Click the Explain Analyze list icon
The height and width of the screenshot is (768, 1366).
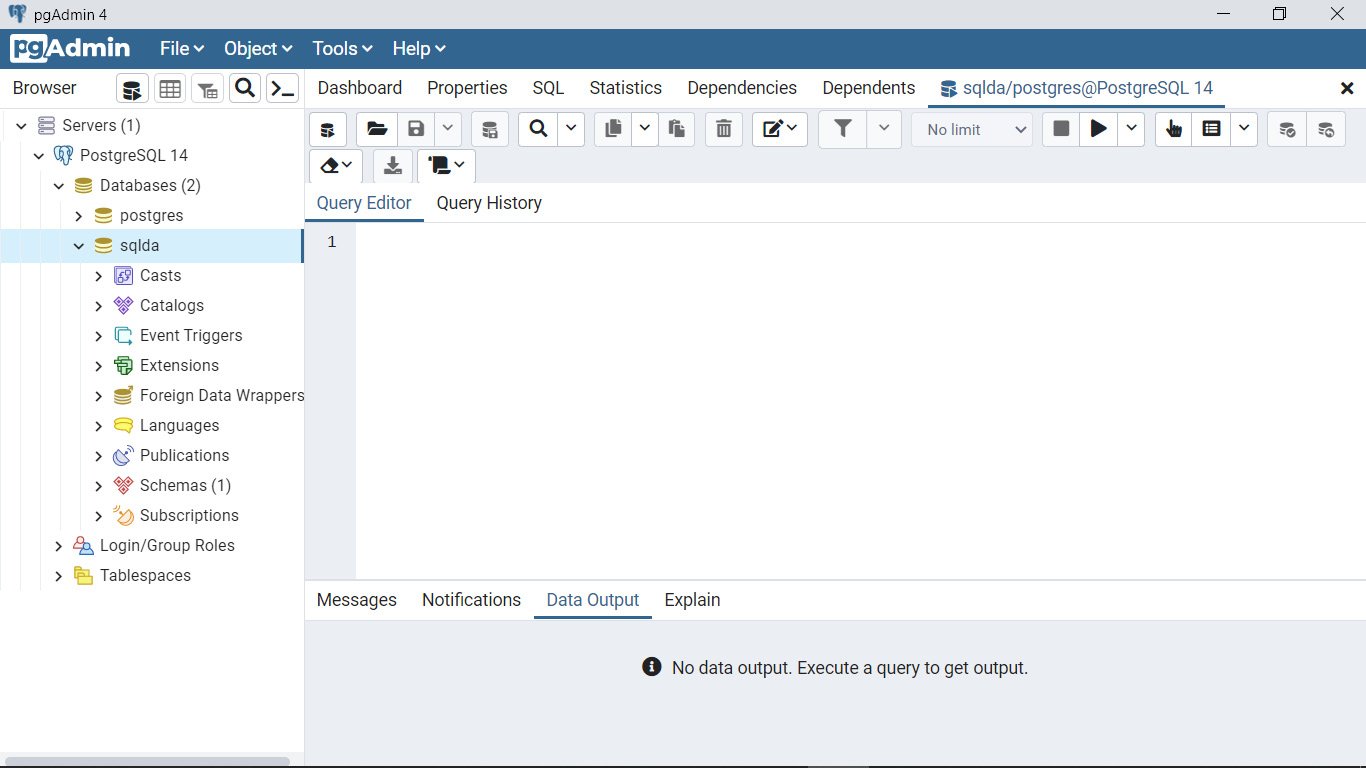(x=1211, y=130)
